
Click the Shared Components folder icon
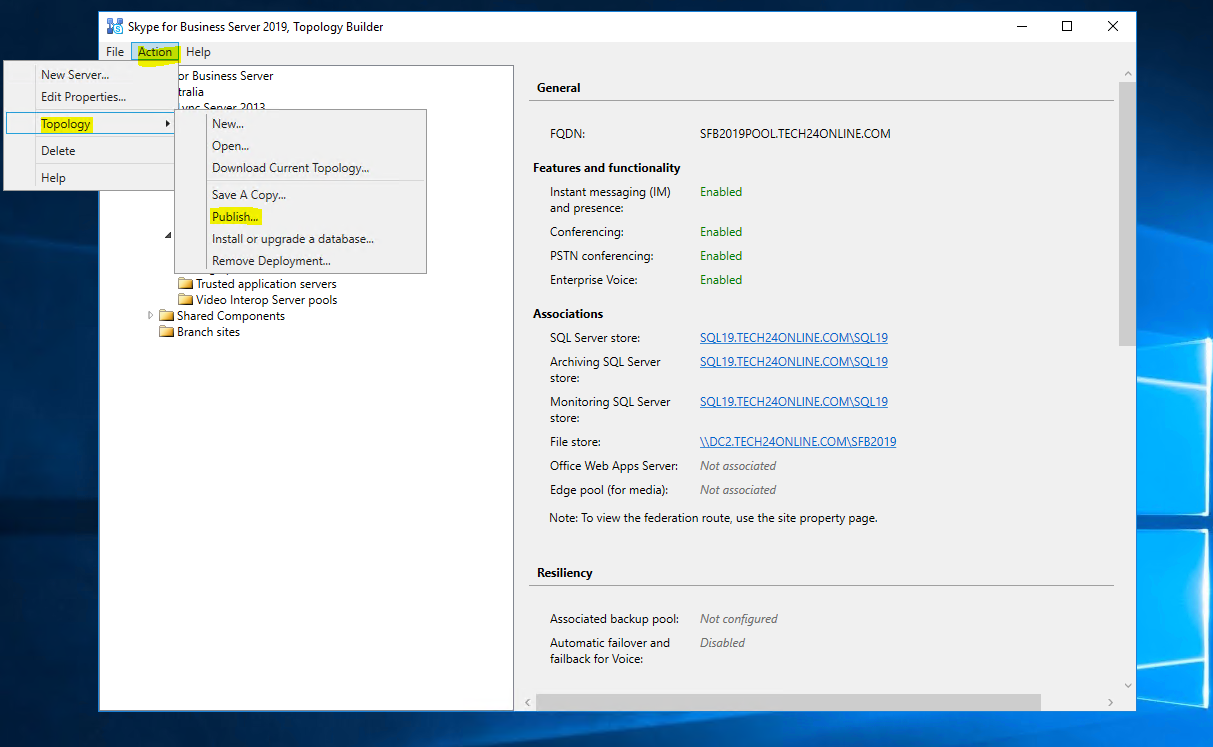pos(167,315)
